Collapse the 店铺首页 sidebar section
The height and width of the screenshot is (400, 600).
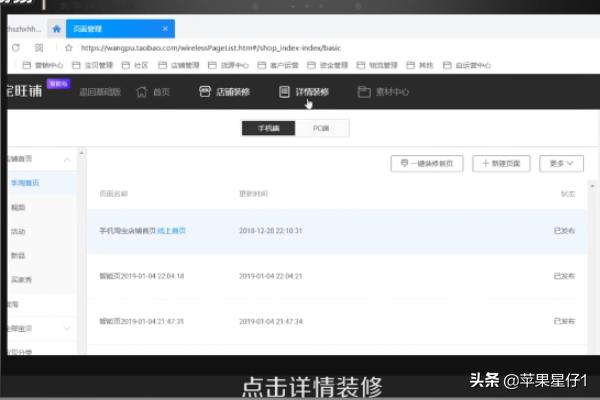[66, 160]
